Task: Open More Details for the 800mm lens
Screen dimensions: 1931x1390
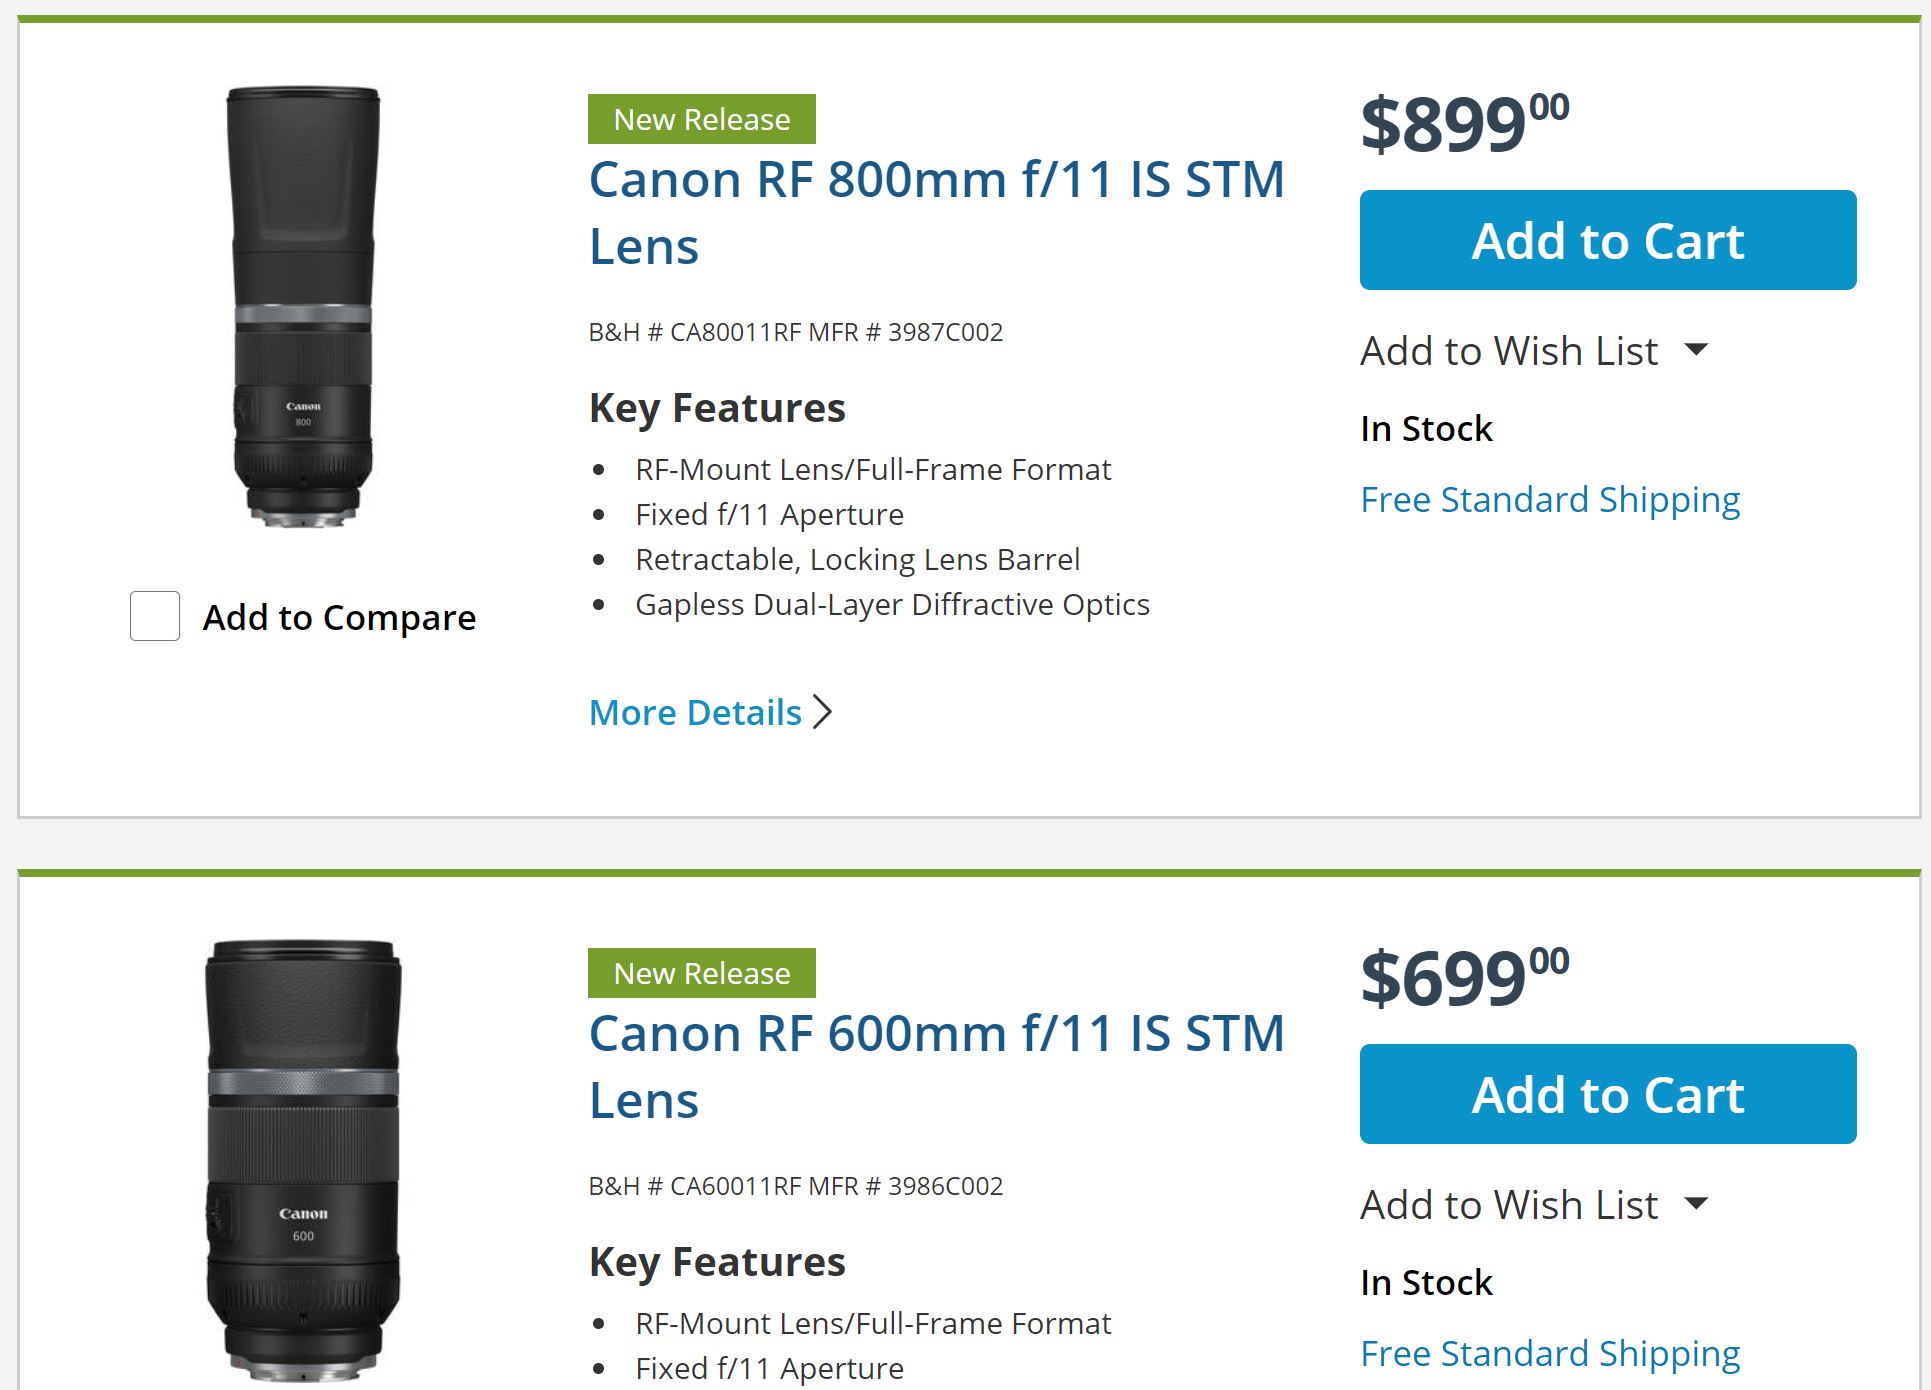Action: tap(695, 713)
